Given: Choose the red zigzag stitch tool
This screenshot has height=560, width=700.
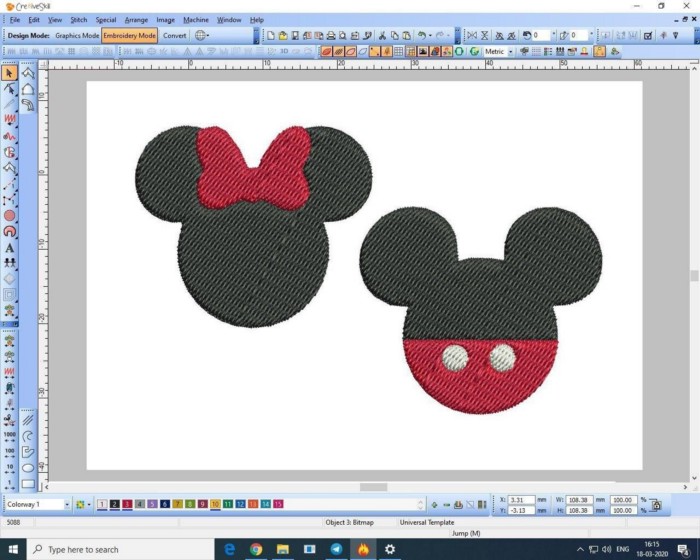Looking at the screenshot, I should (9, 119).
